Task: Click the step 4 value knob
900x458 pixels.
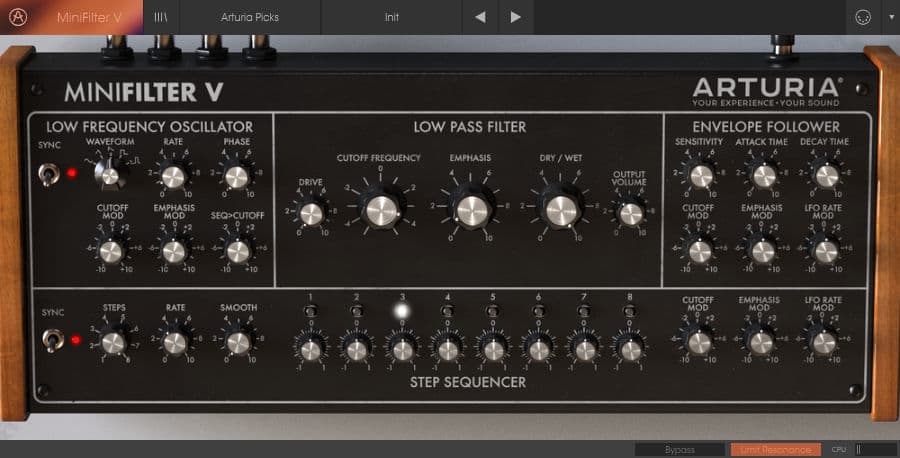Action: tap(448, 350)
